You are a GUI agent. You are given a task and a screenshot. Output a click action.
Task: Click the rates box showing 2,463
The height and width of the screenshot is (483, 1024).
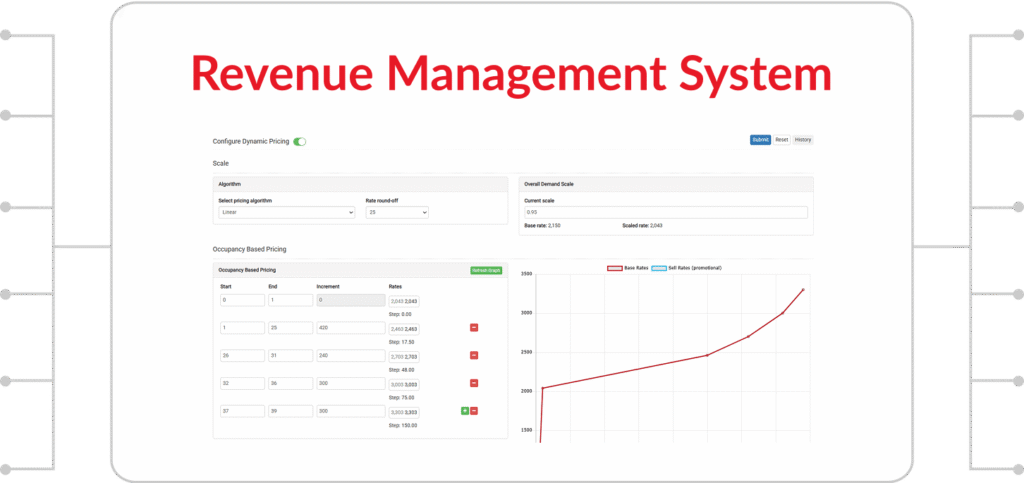point(404,329)
